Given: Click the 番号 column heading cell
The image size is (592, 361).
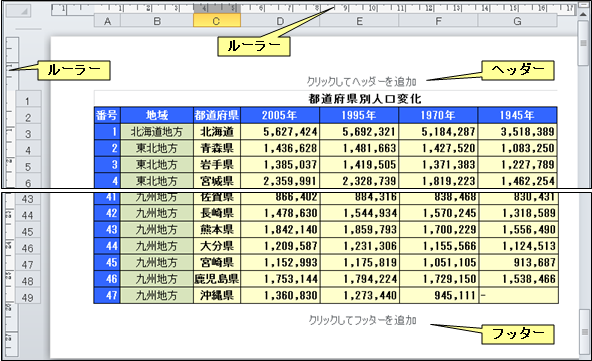Looking at the screenshot, I should pyautogui.click(x=107, y=115).
